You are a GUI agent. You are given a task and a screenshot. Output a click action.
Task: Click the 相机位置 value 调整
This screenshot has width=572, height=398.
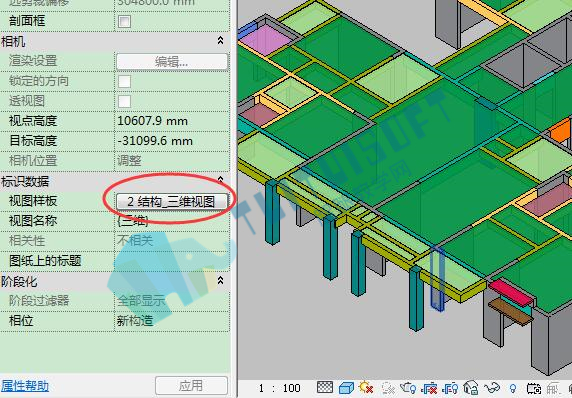coord(129,161)
